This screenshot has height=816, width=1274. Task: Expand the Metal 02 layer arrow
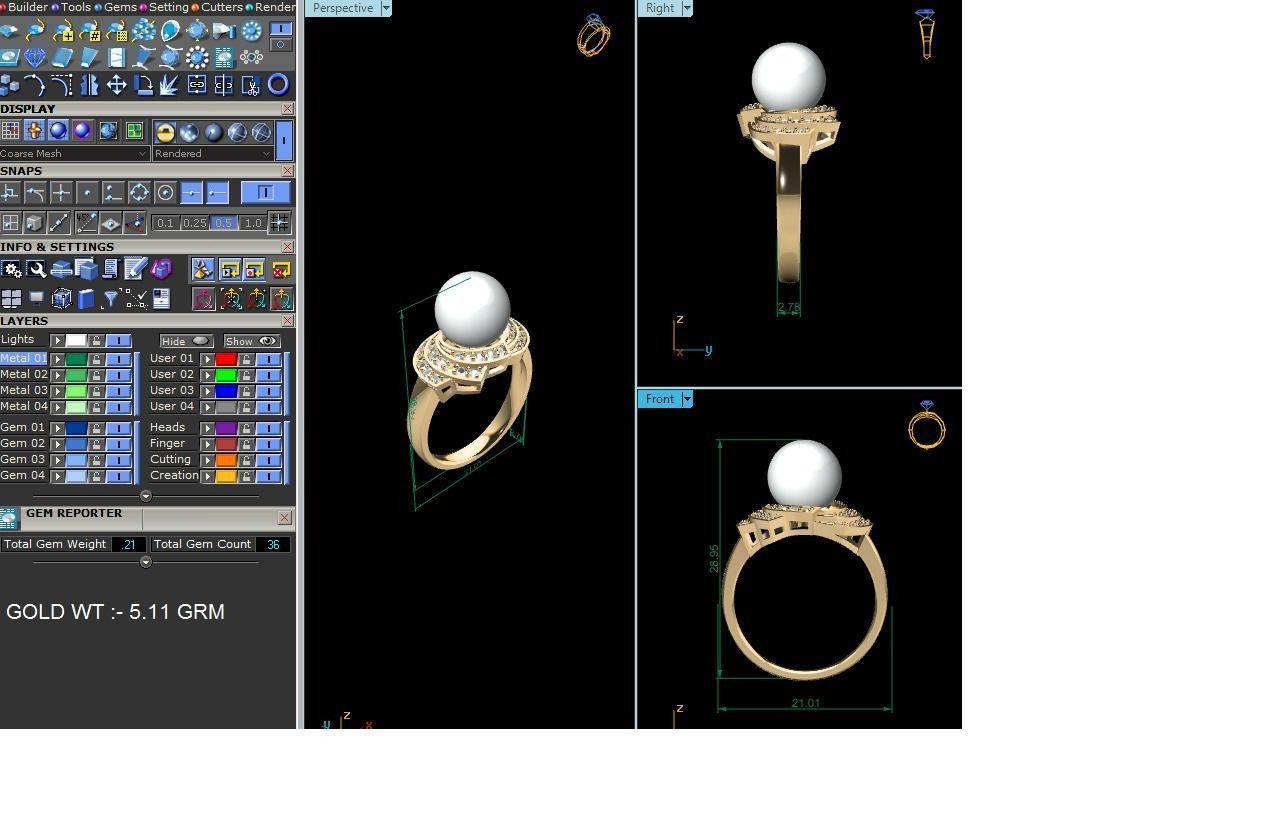pos(57,374)
